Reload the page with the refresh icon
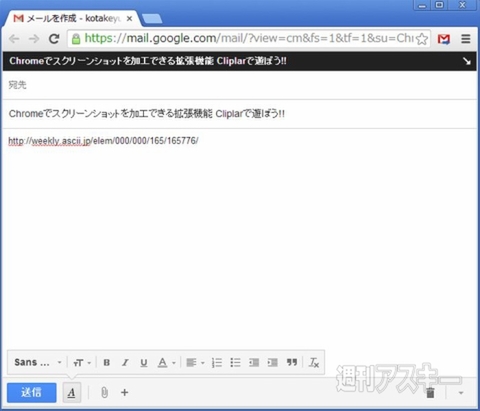Image resolution: width=480 pixels, height=411 pixels. tap(54, 39)
